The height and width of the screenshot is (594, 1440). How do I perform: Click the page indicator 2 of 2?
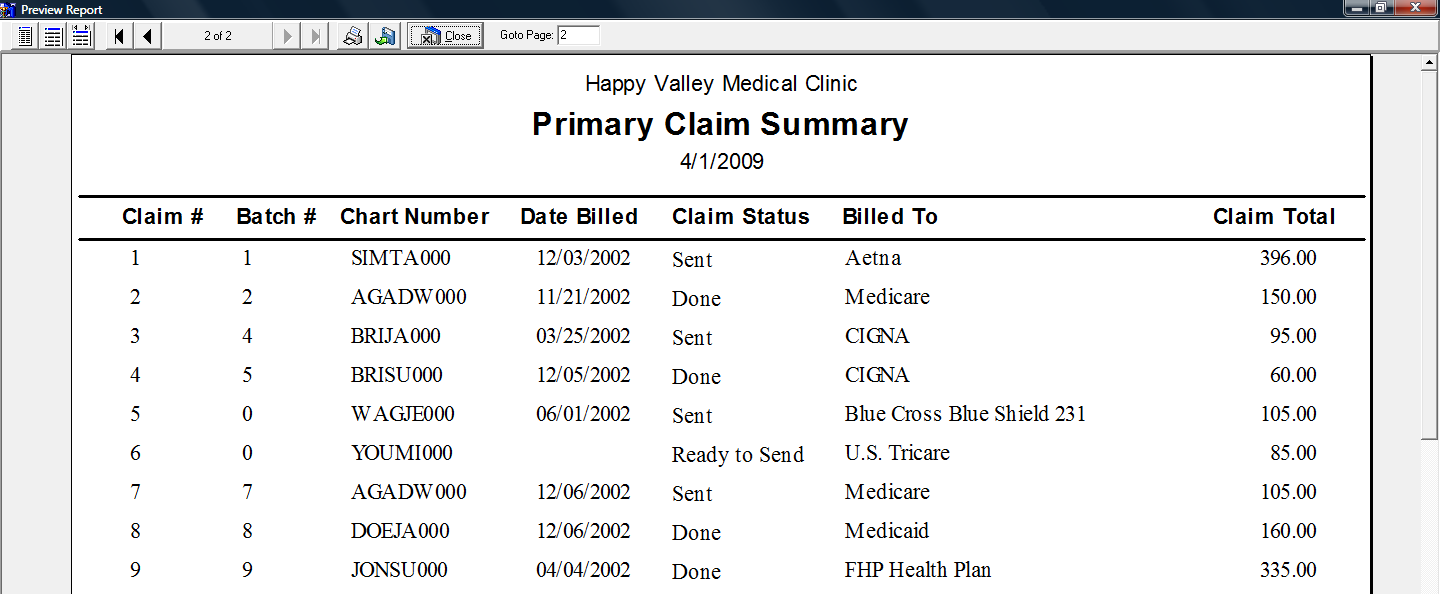tap(218, 36)
